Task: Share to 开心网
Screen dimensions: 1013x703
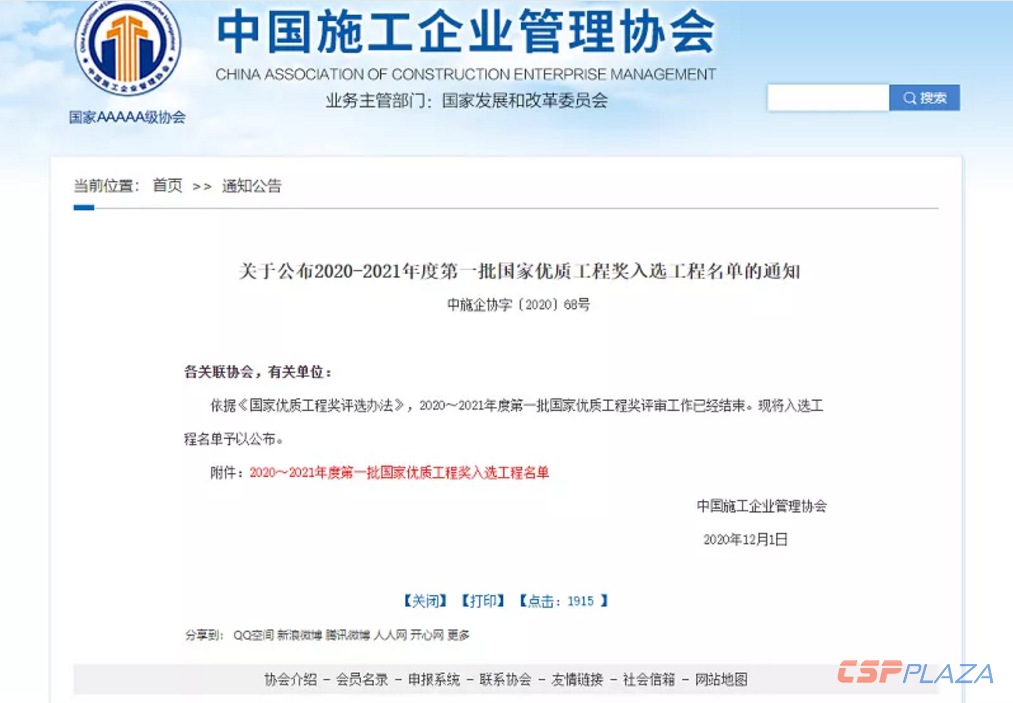Action: point(427,635)
